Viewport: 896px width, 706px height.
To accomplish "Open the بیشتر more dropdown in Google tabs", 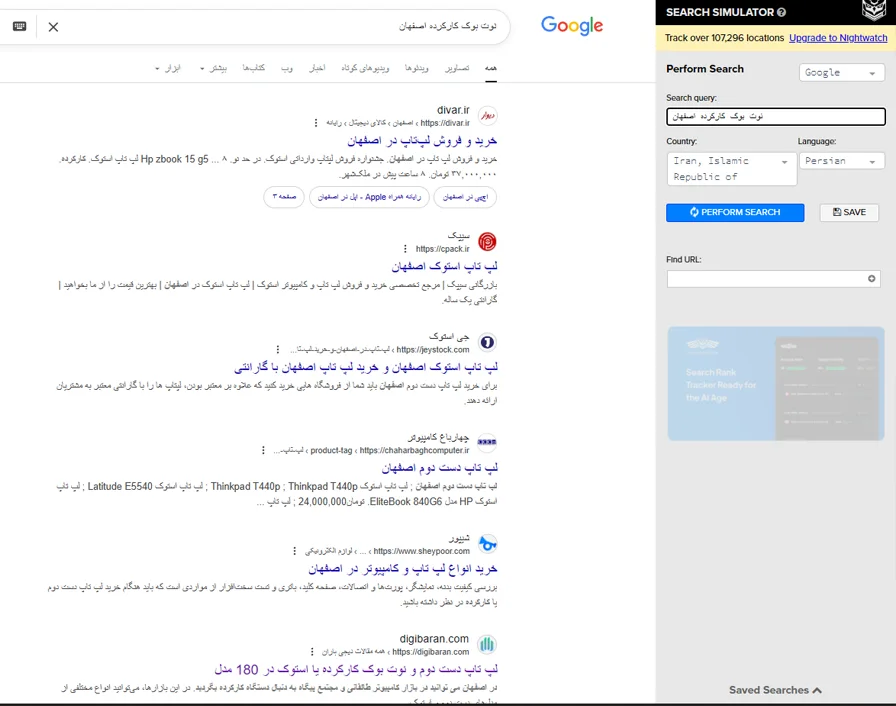I will tap(213, 69).
